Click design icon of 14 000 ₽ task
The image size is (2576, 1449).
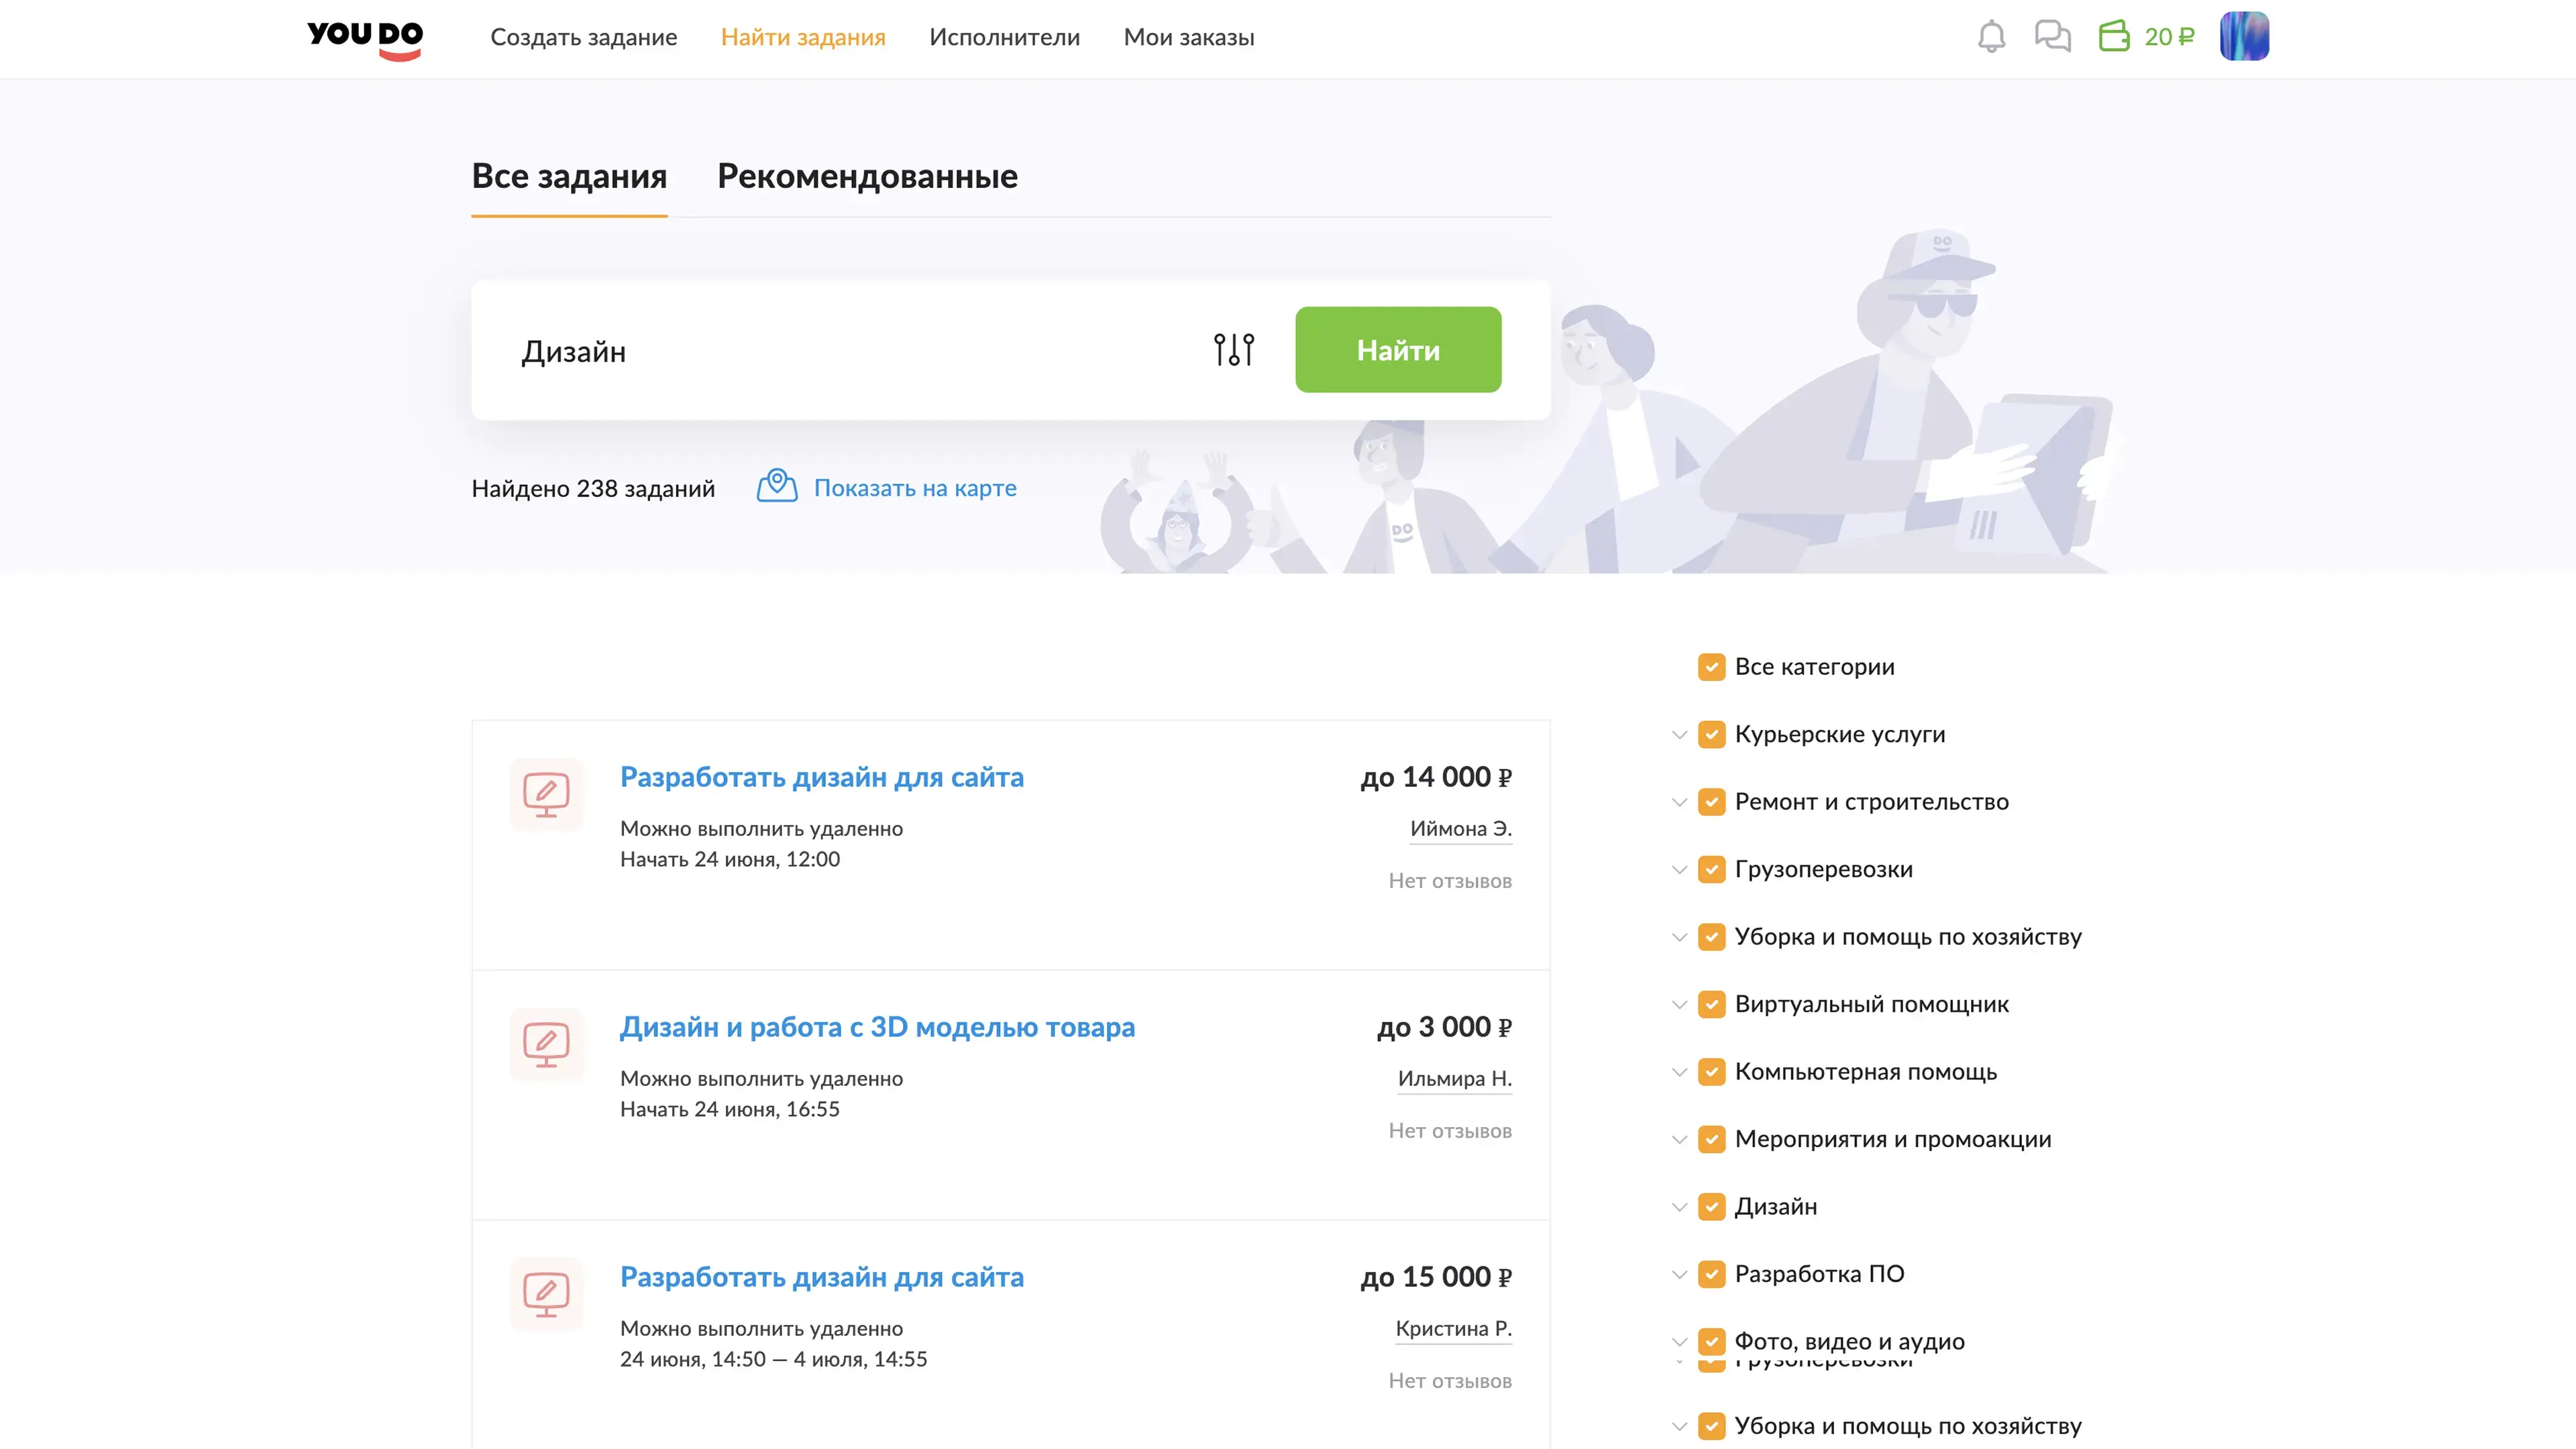coord(546,795)
